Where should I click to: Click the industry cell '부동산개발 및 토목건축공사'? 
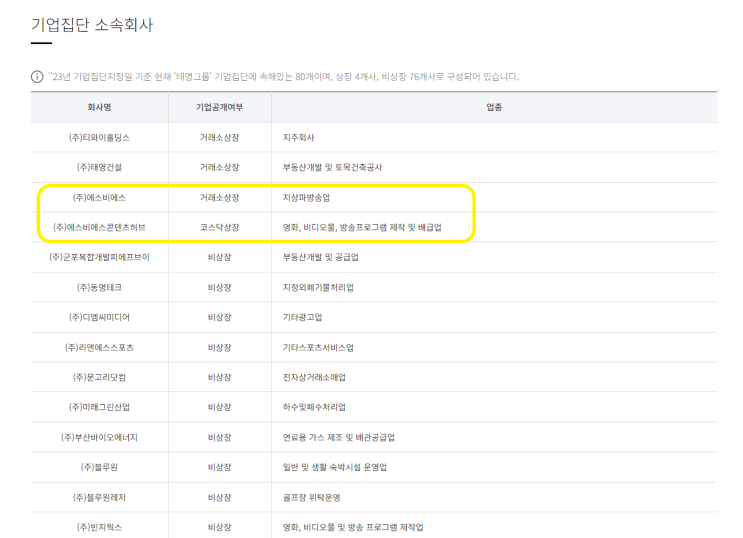pyautogui.click(x=333, y=167)
